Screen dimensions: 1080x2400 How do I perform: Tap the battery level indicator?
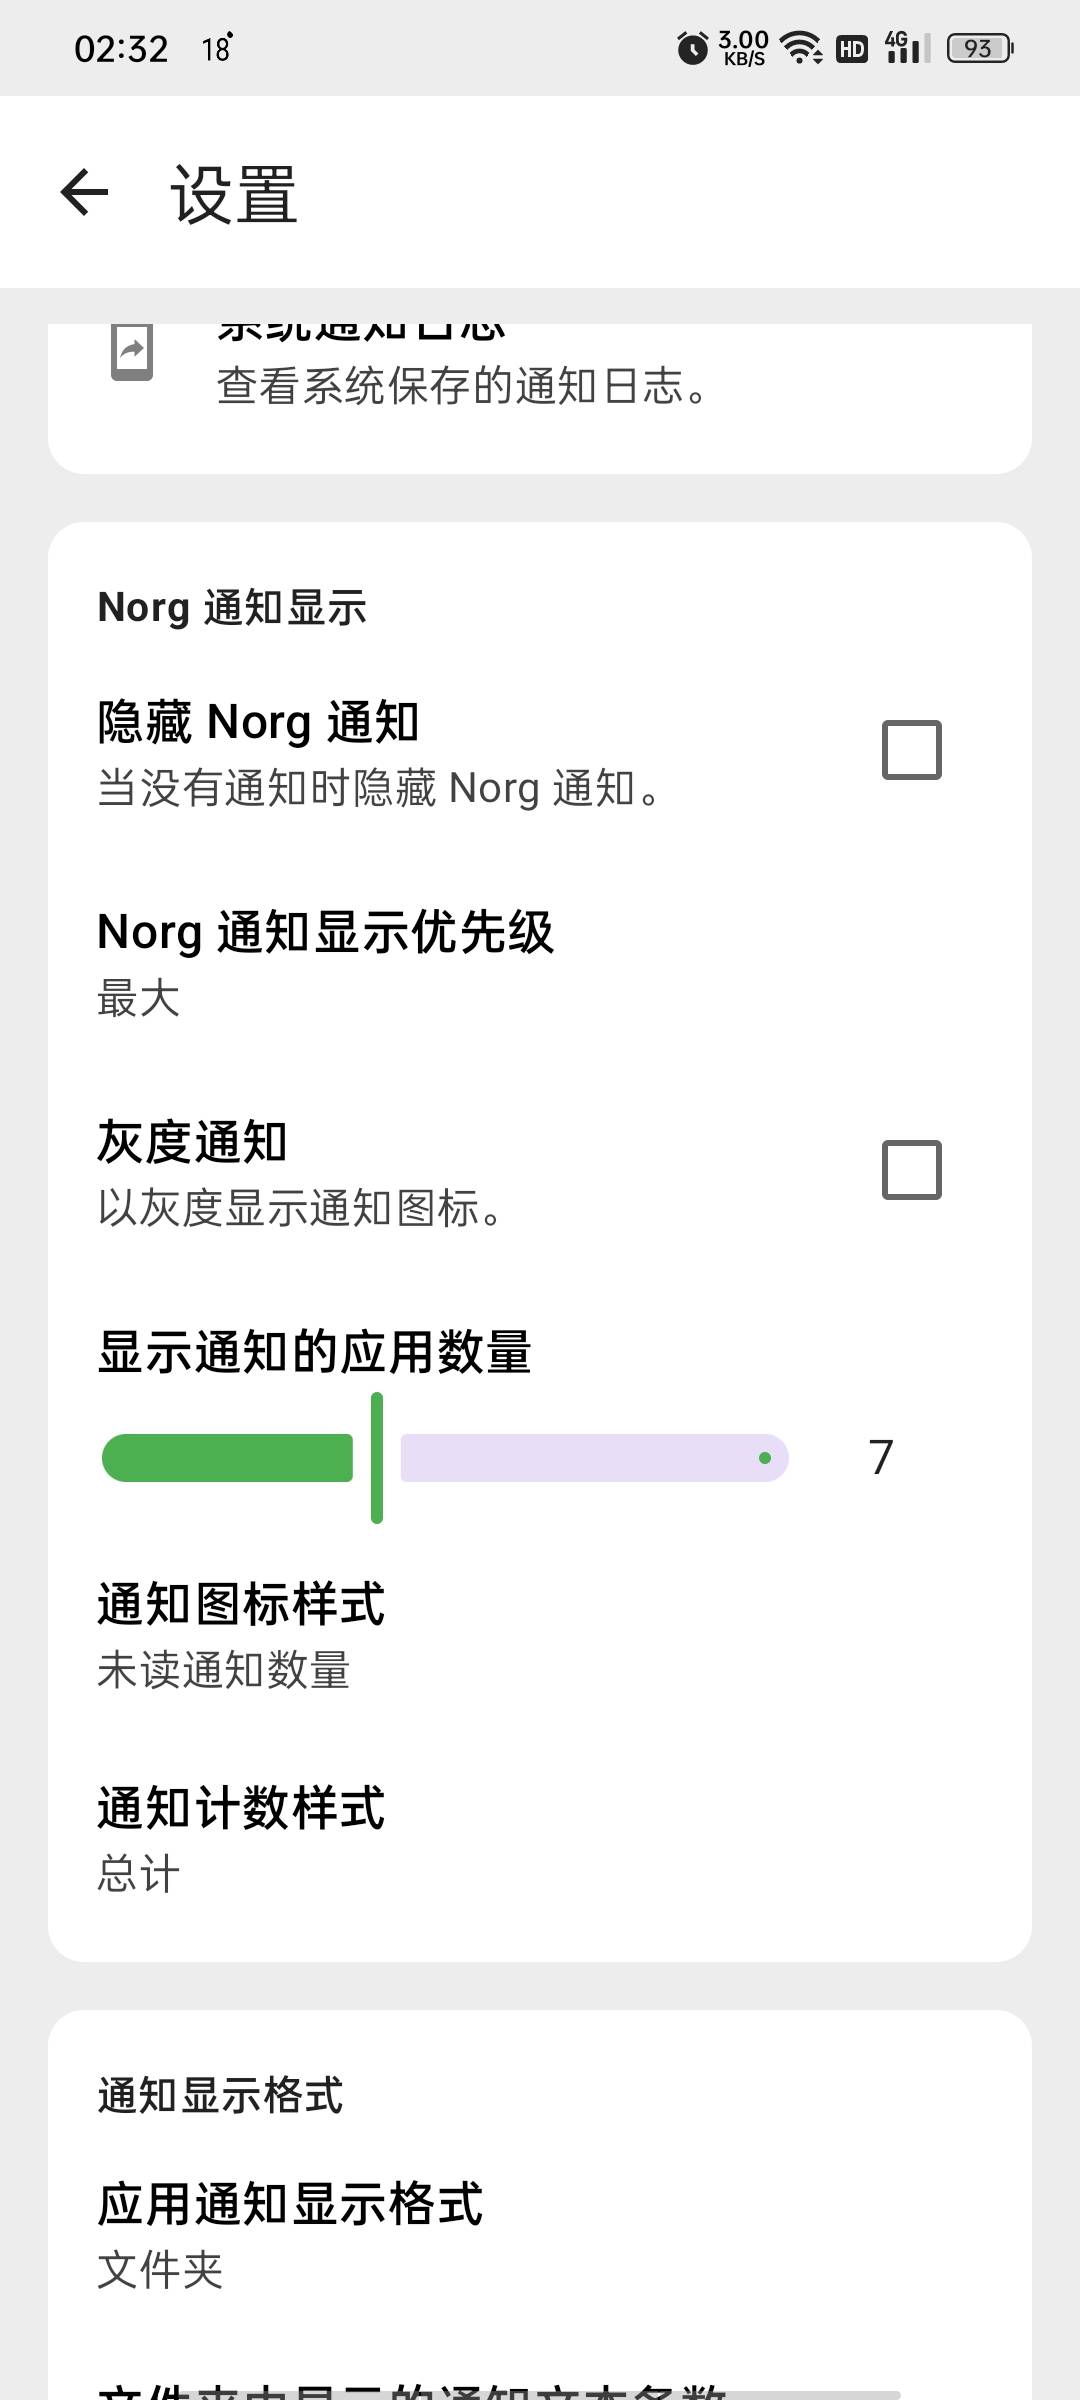(980, 48)
